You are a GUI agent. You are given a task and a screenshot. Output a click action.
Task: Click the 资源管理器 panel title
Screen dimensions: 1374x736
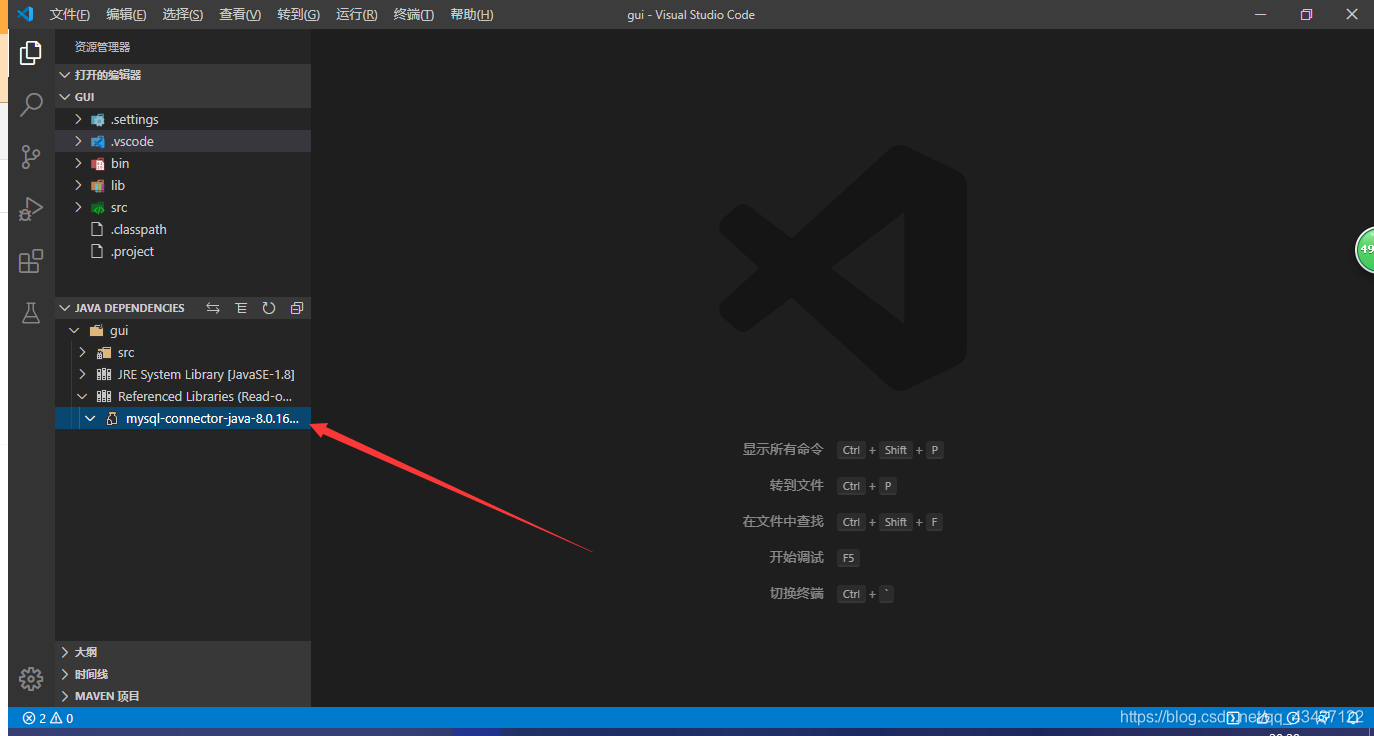click(x=102, y=47)
